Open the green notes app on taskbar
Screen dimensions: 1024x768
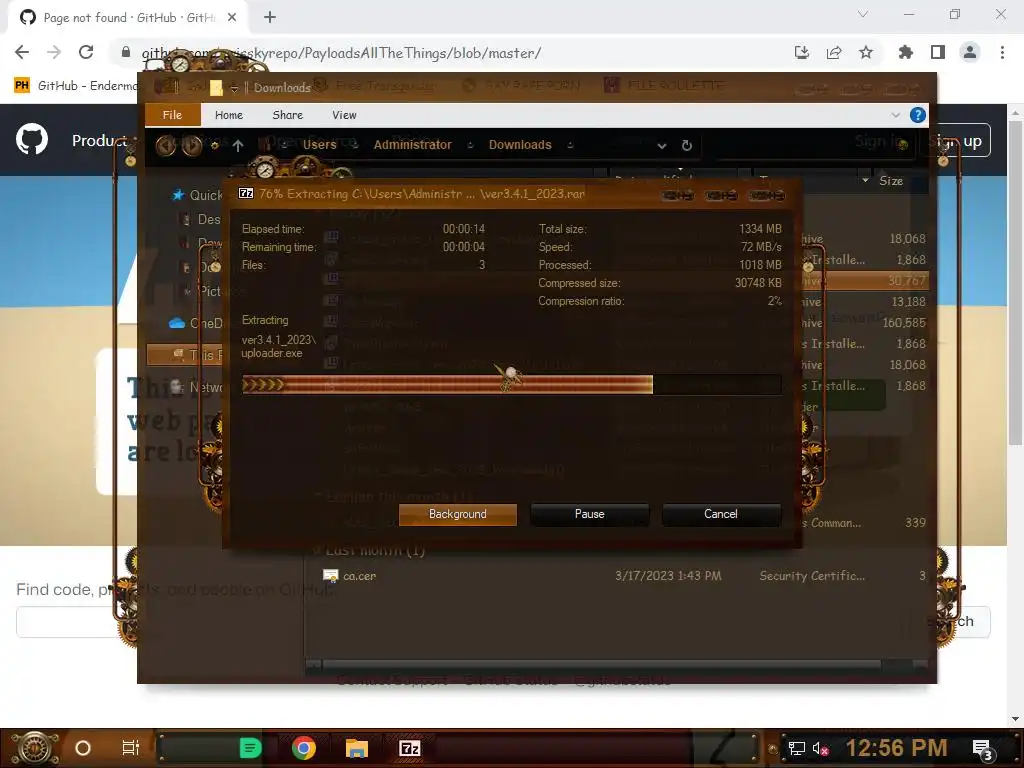pos(250,748)
